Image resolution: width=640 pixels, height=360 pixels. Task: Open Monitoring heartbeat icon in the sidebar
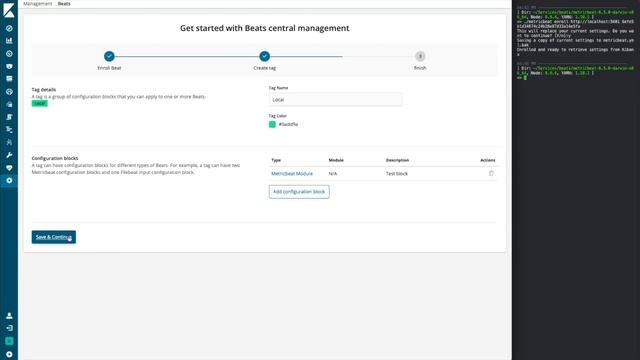tap(9, 168)
